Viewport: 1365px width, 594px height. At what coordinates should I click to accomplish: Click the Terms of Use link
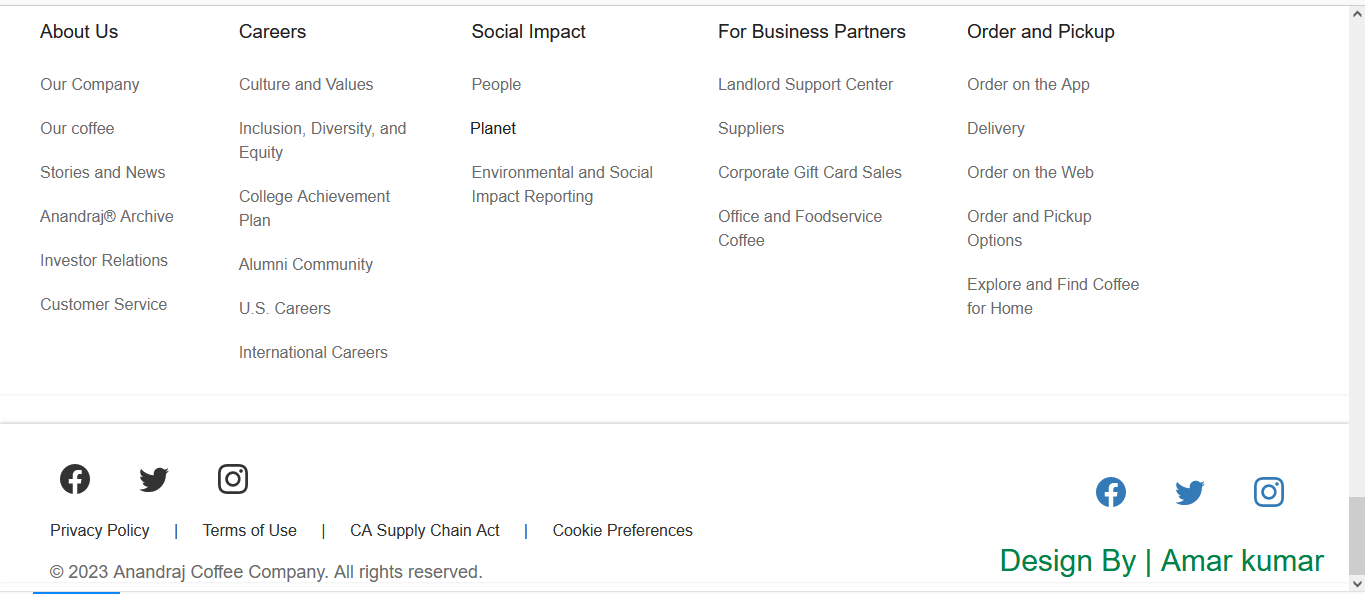pyautogui.click(x=250, y=531)
